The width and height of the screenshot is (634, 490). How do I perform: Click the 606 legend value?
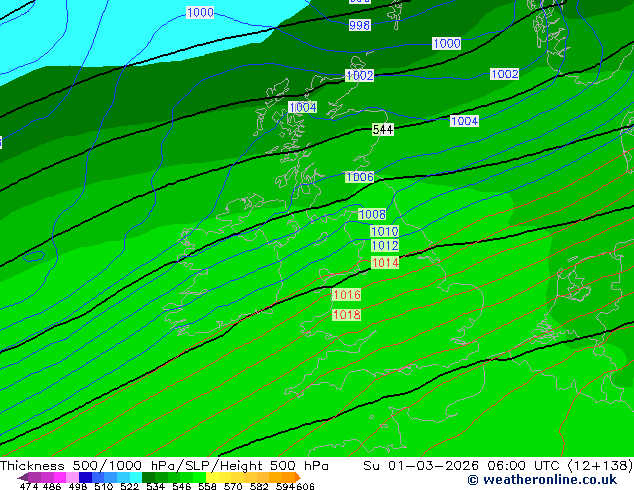point(304,486)
